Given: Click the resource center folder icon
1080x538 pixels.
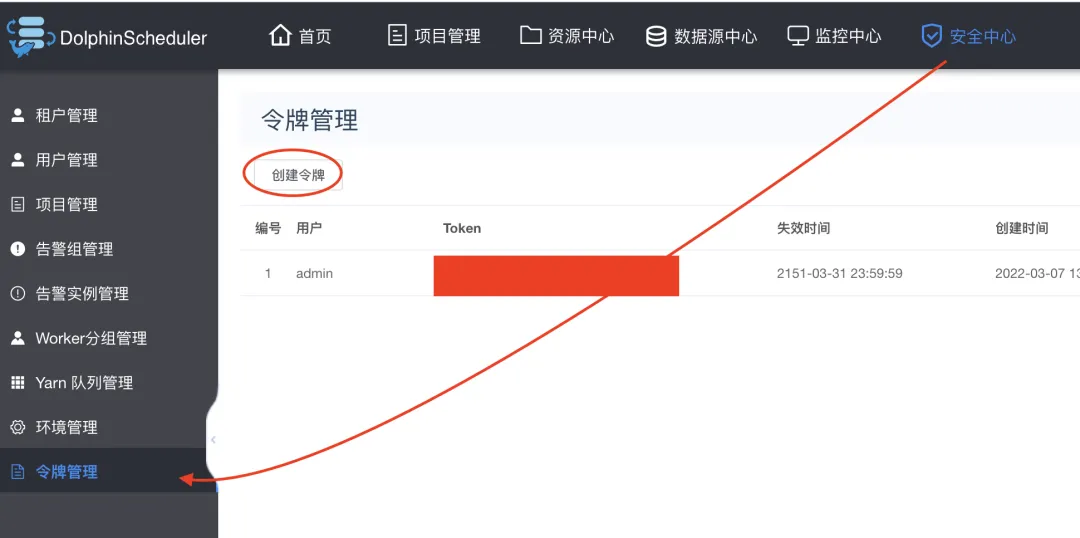Looking at the screenshot, I should tap(530, 35).
